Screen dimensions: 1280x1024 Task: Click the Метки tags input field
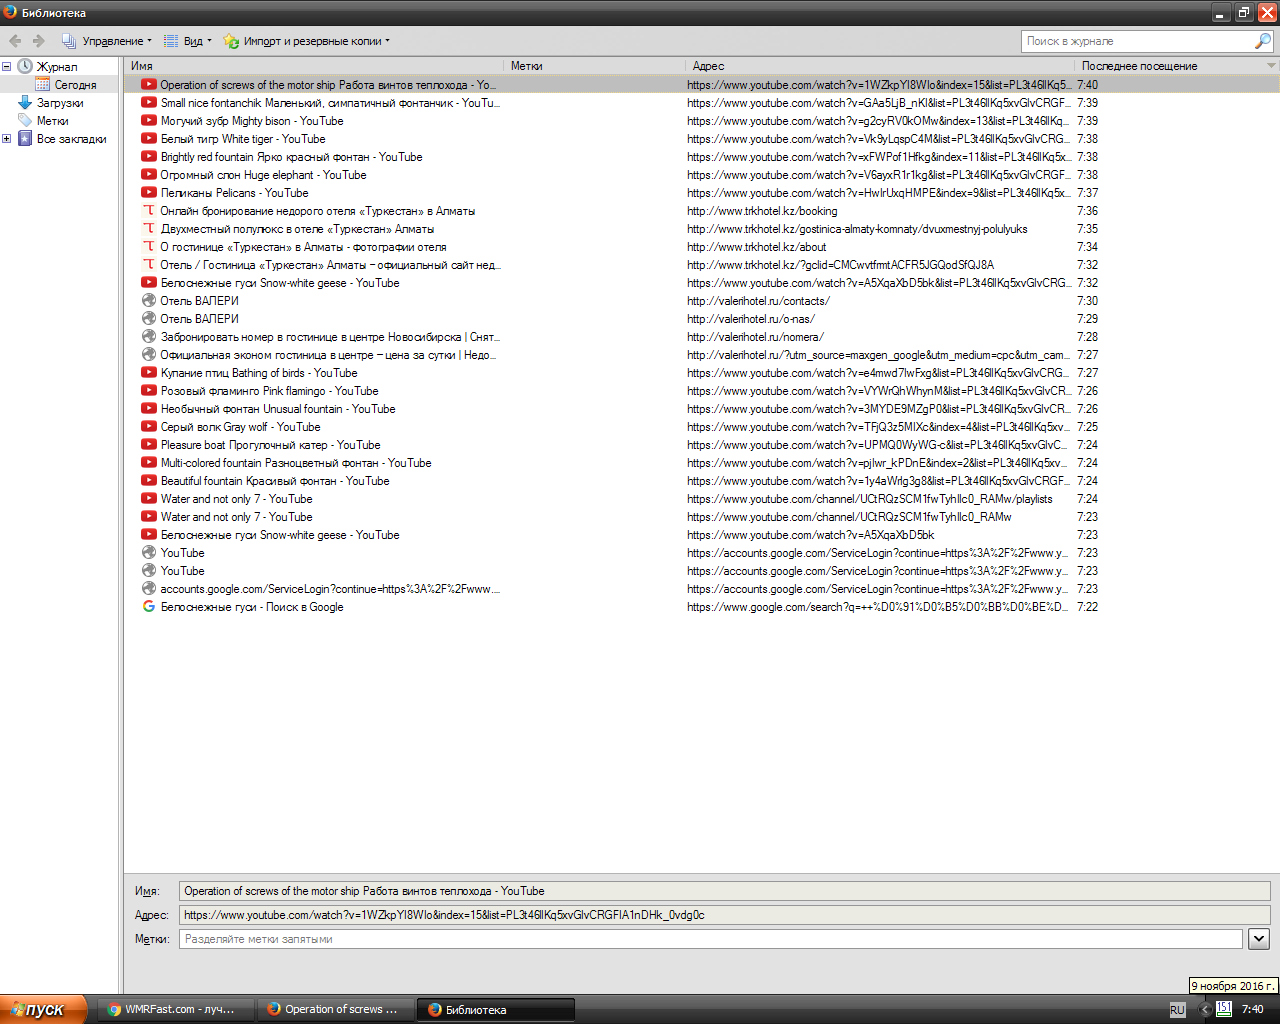[710, 939]
